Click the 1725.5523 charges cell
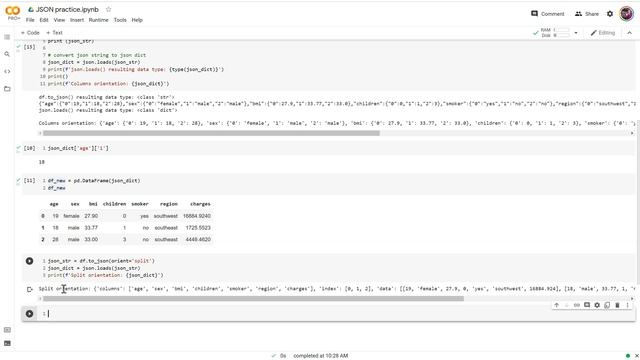 (198, 228)
